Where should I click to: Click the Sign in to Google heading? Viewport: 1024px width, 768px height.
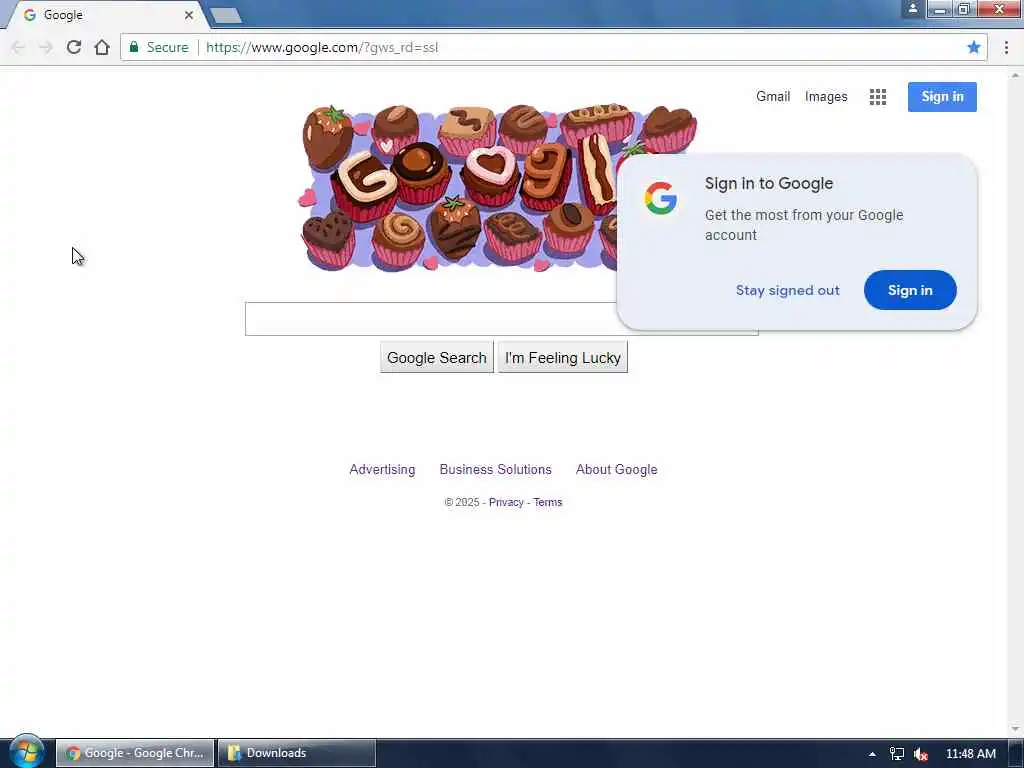tap(769, 184)
